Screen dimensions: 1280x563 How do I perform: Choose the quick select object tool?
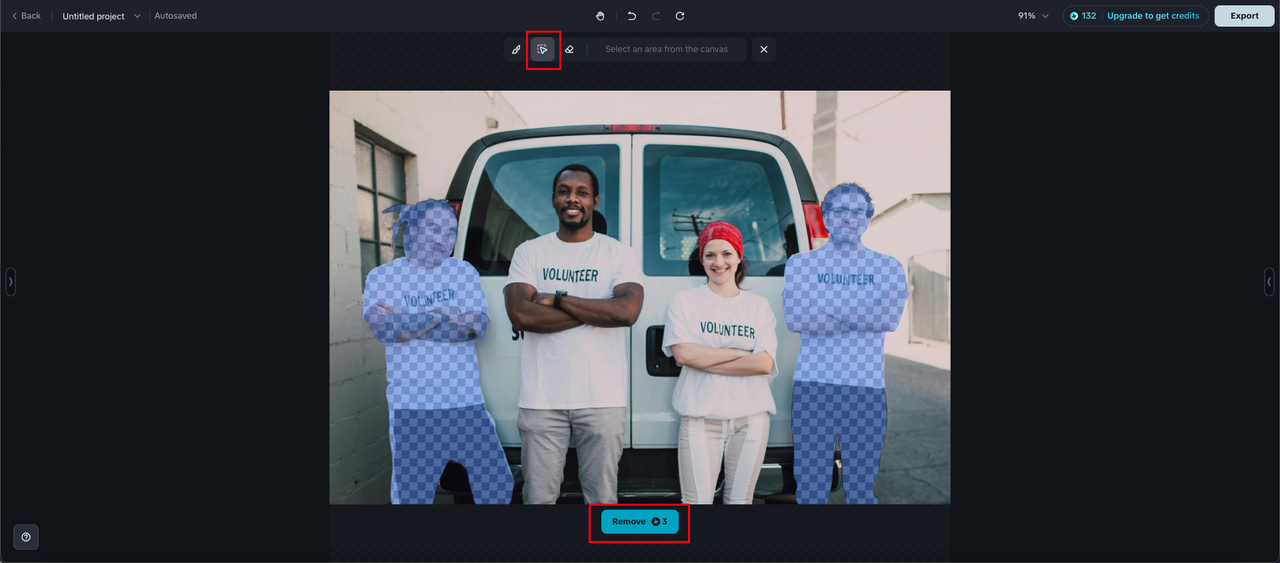click(543, 49)
